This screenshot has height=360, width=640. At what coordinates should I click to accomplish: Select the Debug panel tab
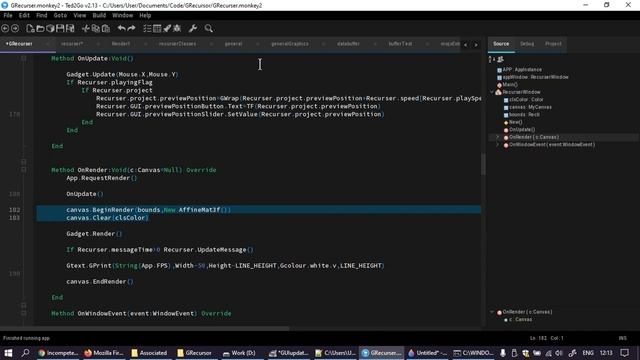tap(527, 44)
